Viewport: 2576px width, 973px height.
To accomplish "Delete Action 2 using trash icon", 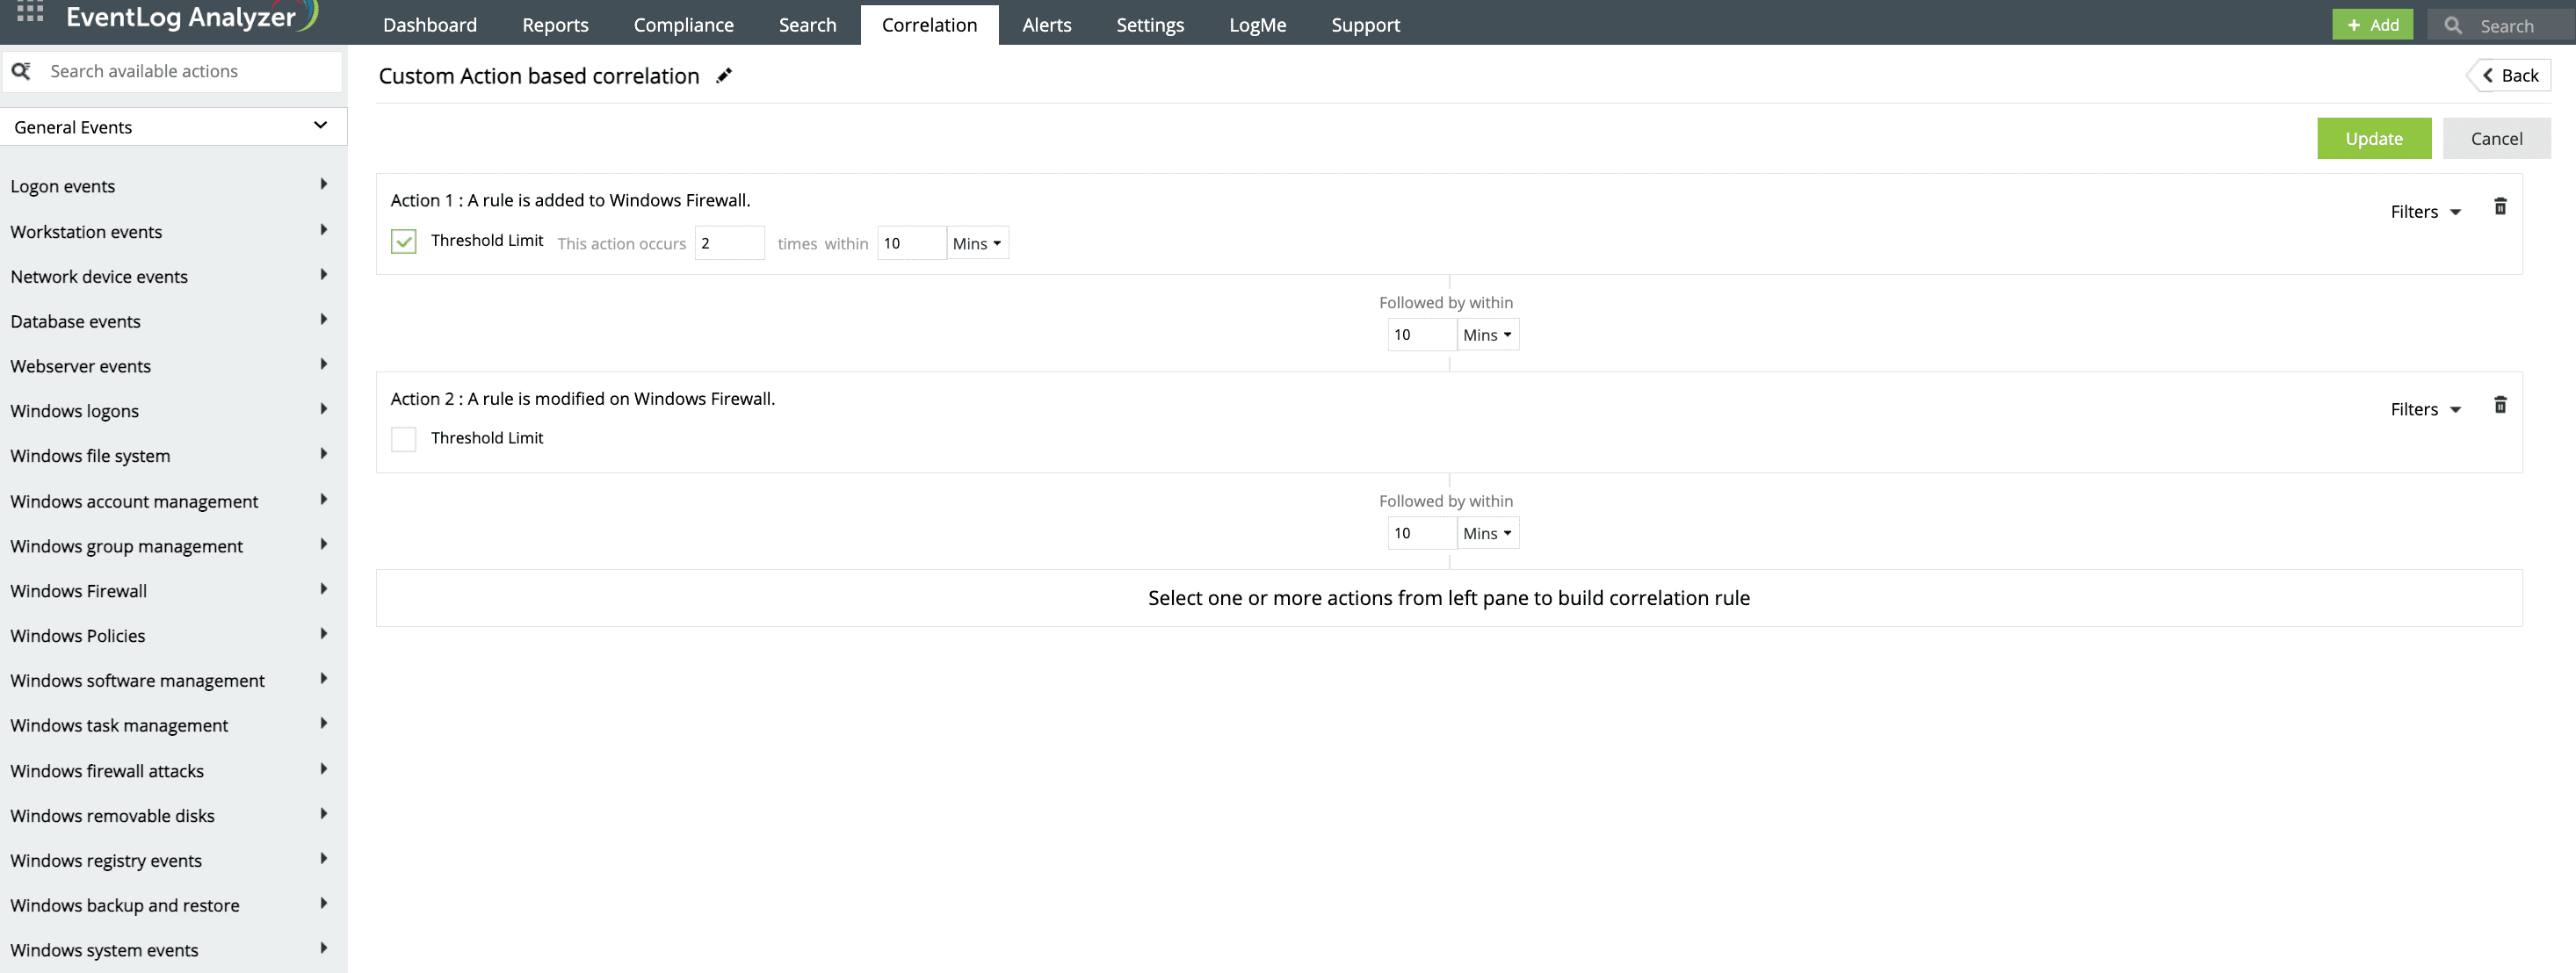I will point(2501,405).
